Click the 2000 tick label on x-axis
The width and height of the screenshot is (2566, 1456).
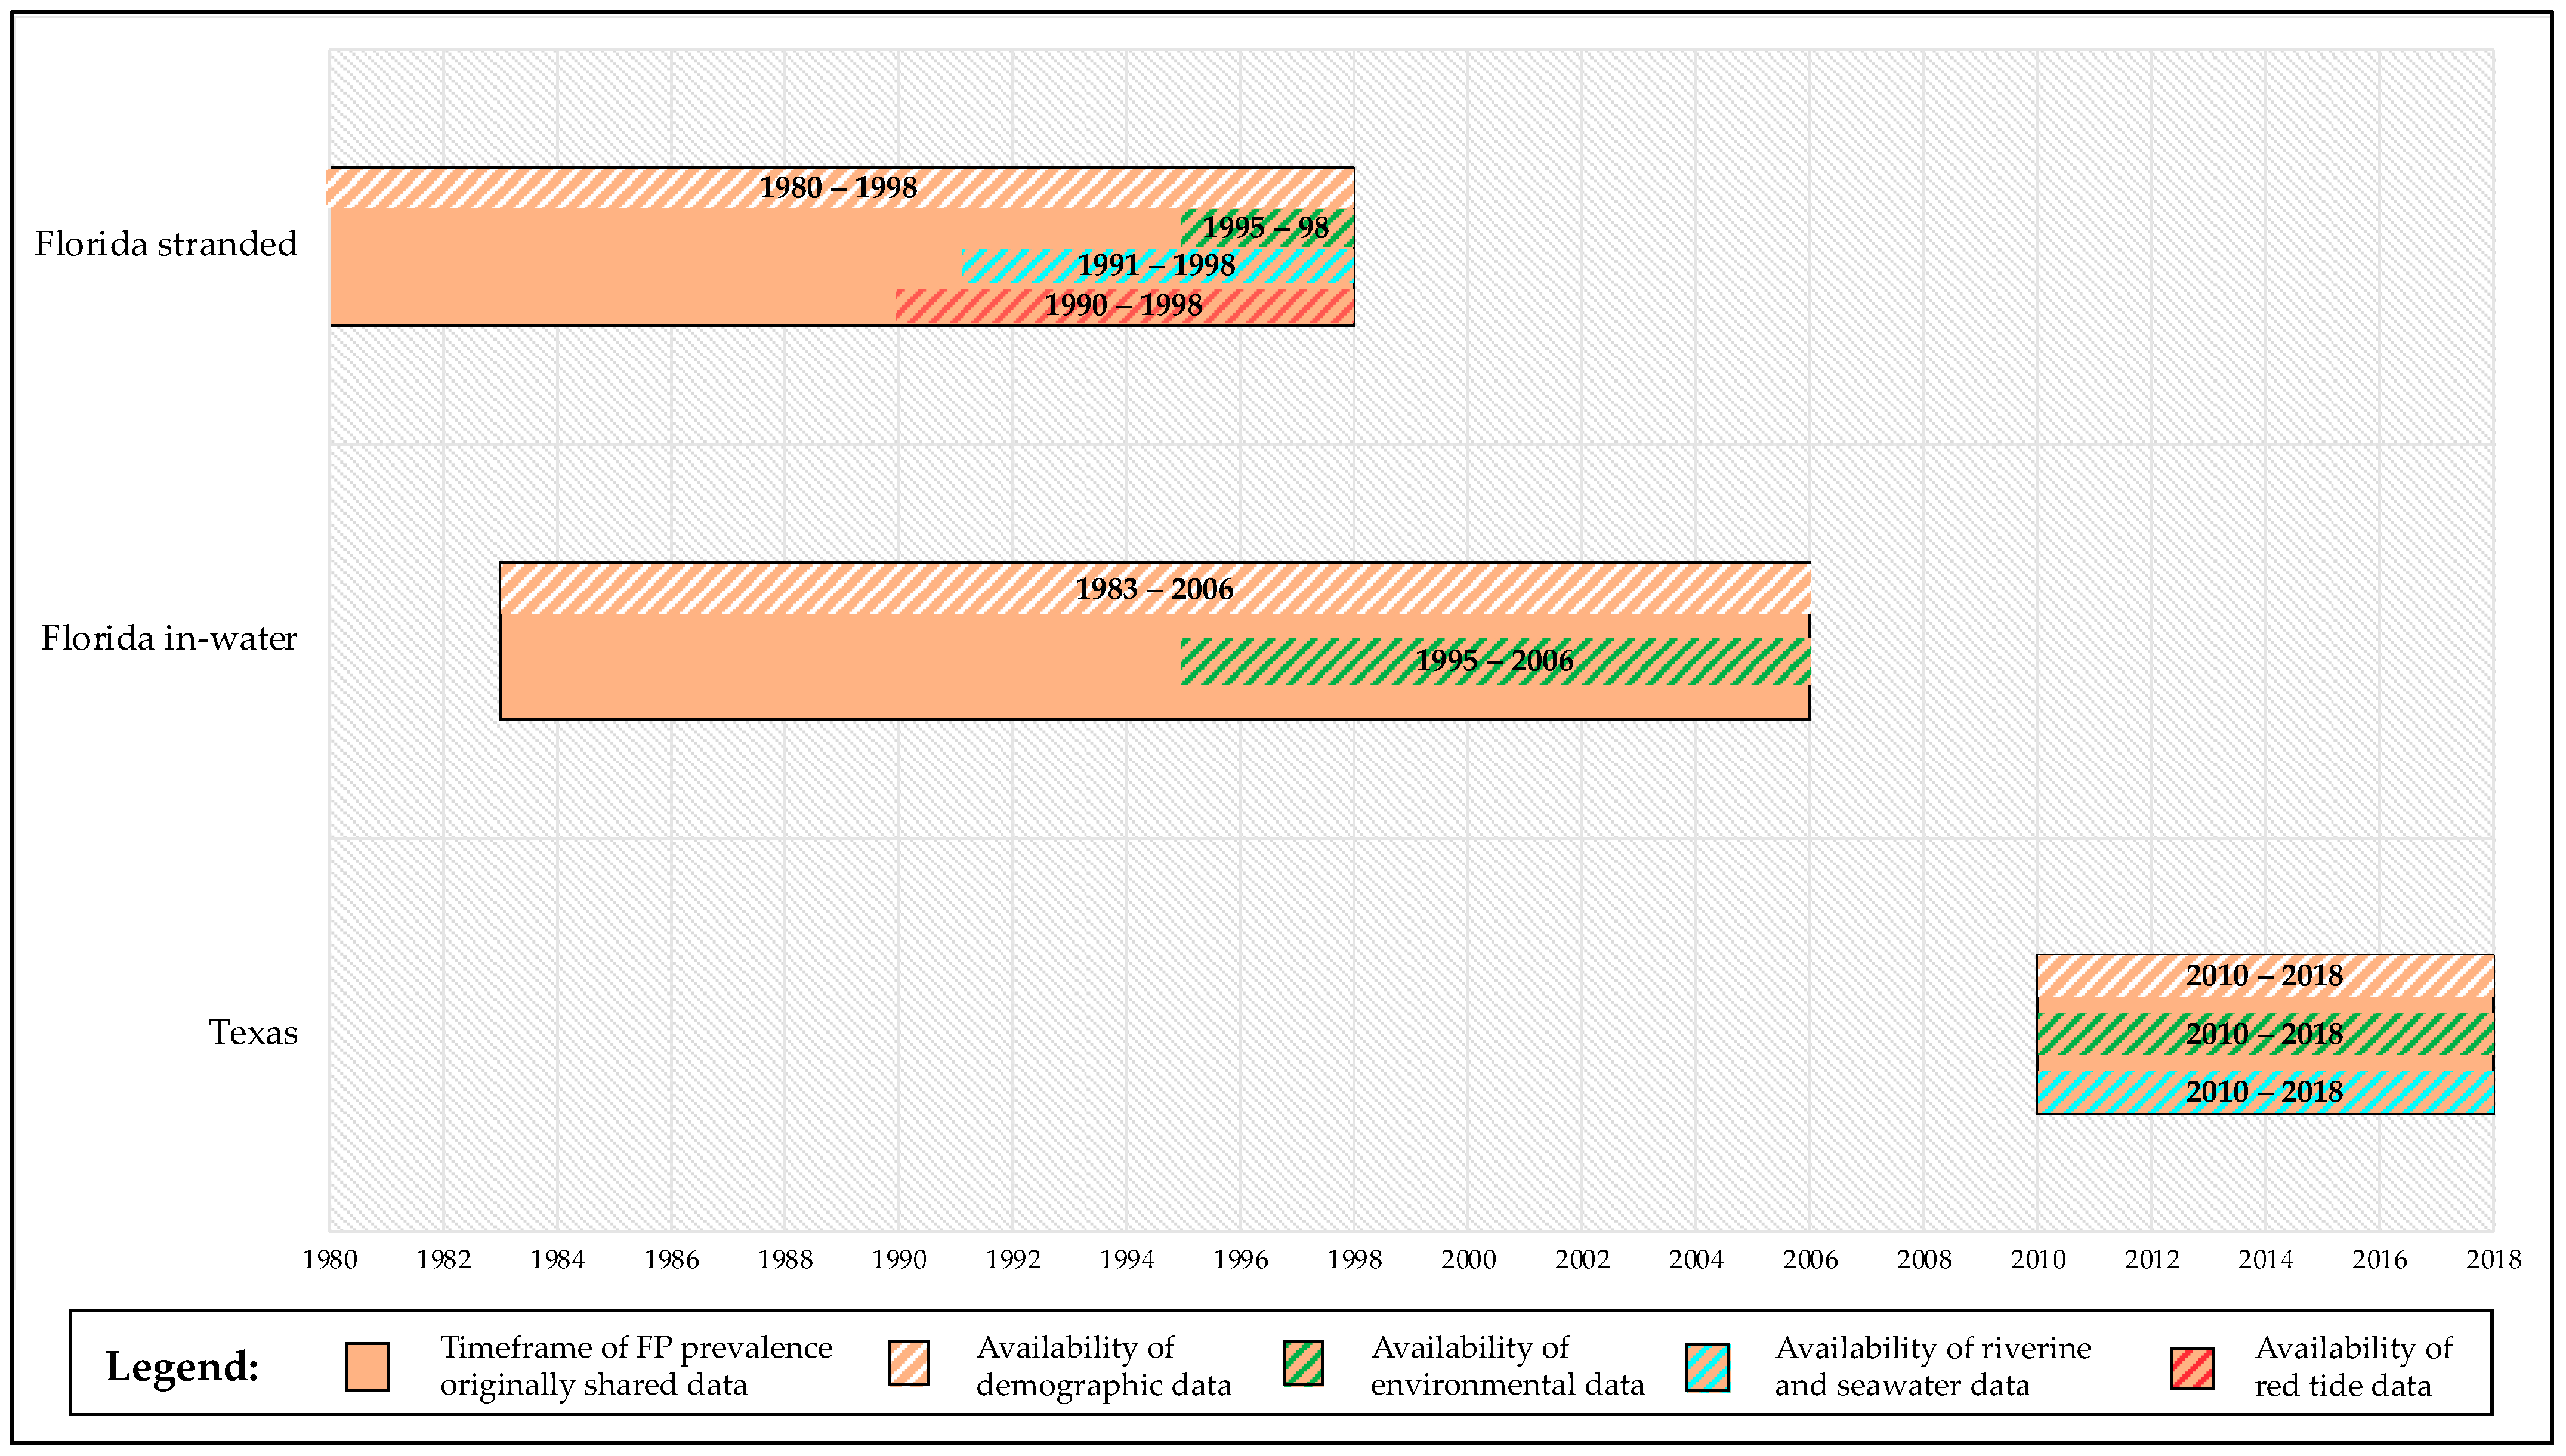(1468, 1259)
